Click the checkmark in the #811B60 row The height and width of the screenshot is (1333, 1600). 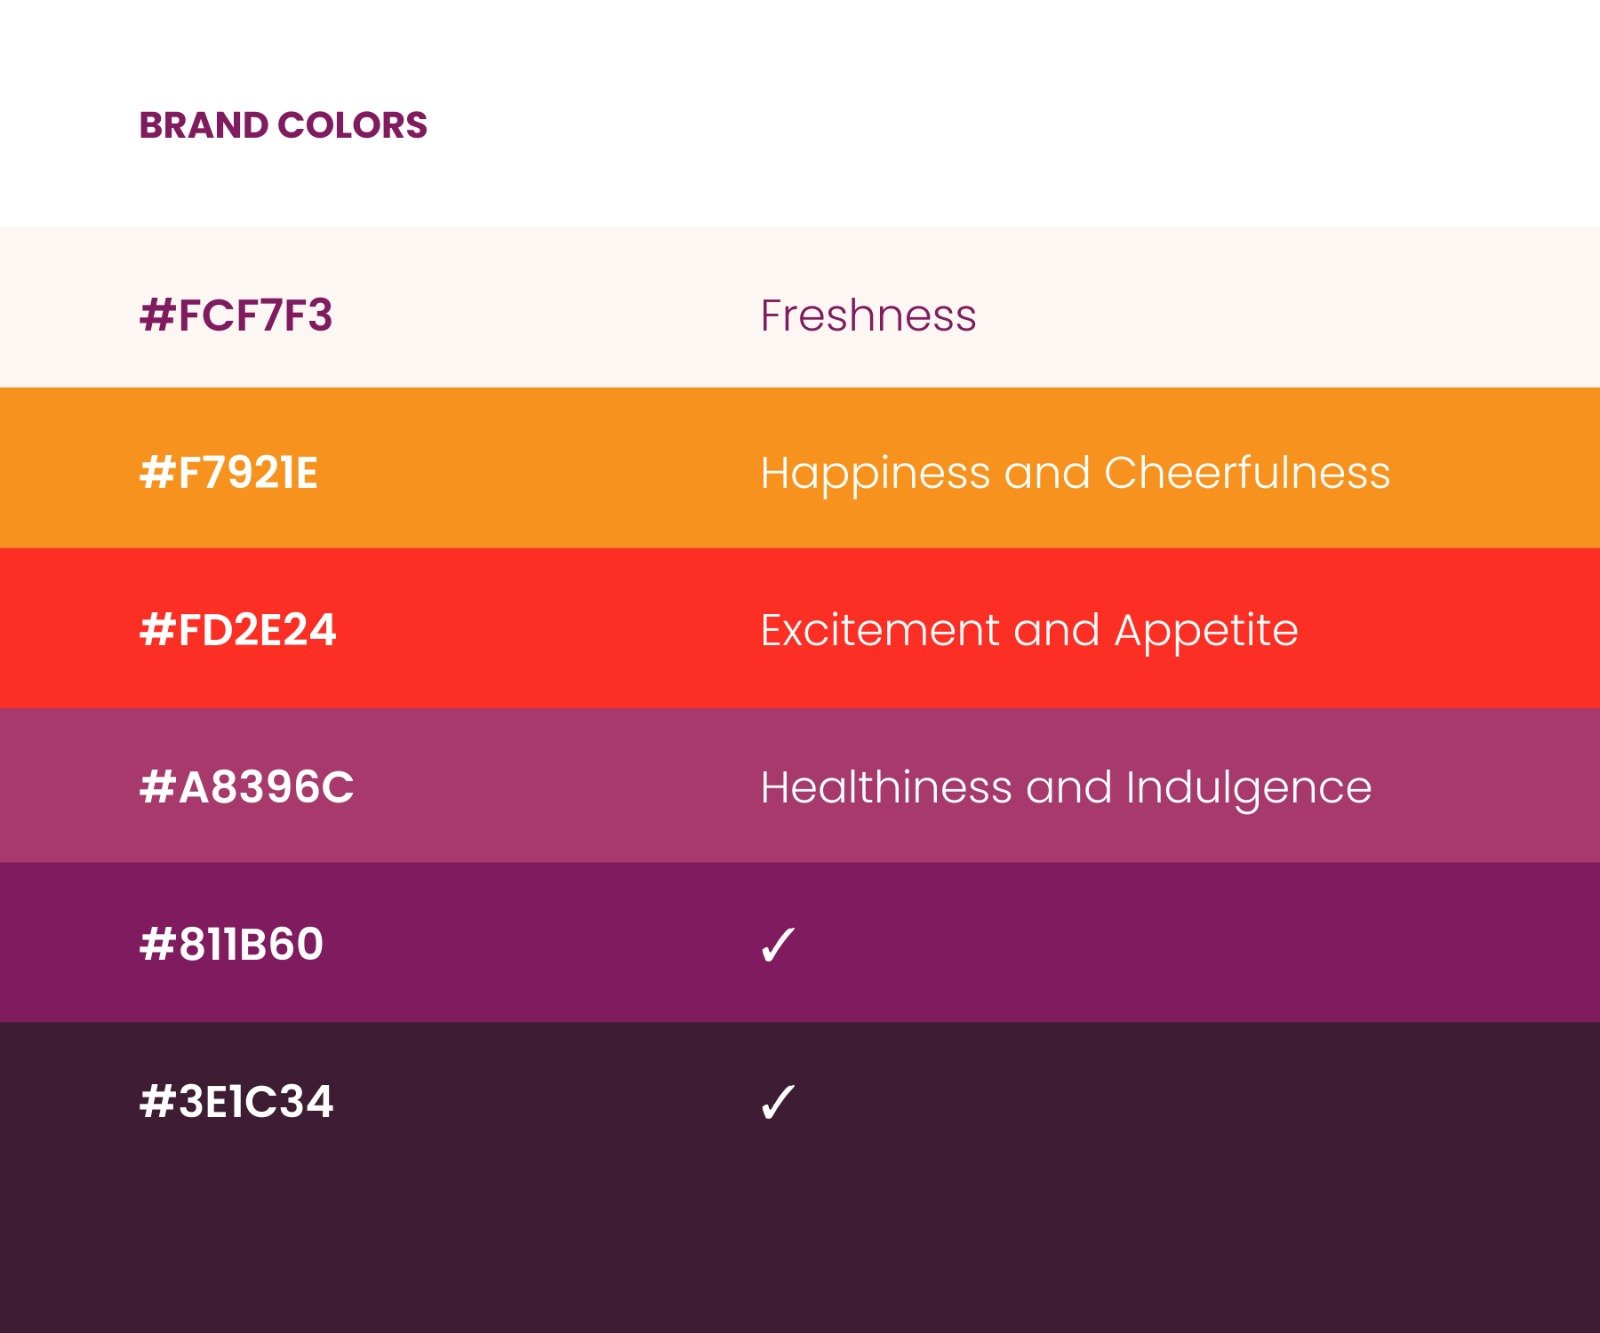[x=777, y=944]
